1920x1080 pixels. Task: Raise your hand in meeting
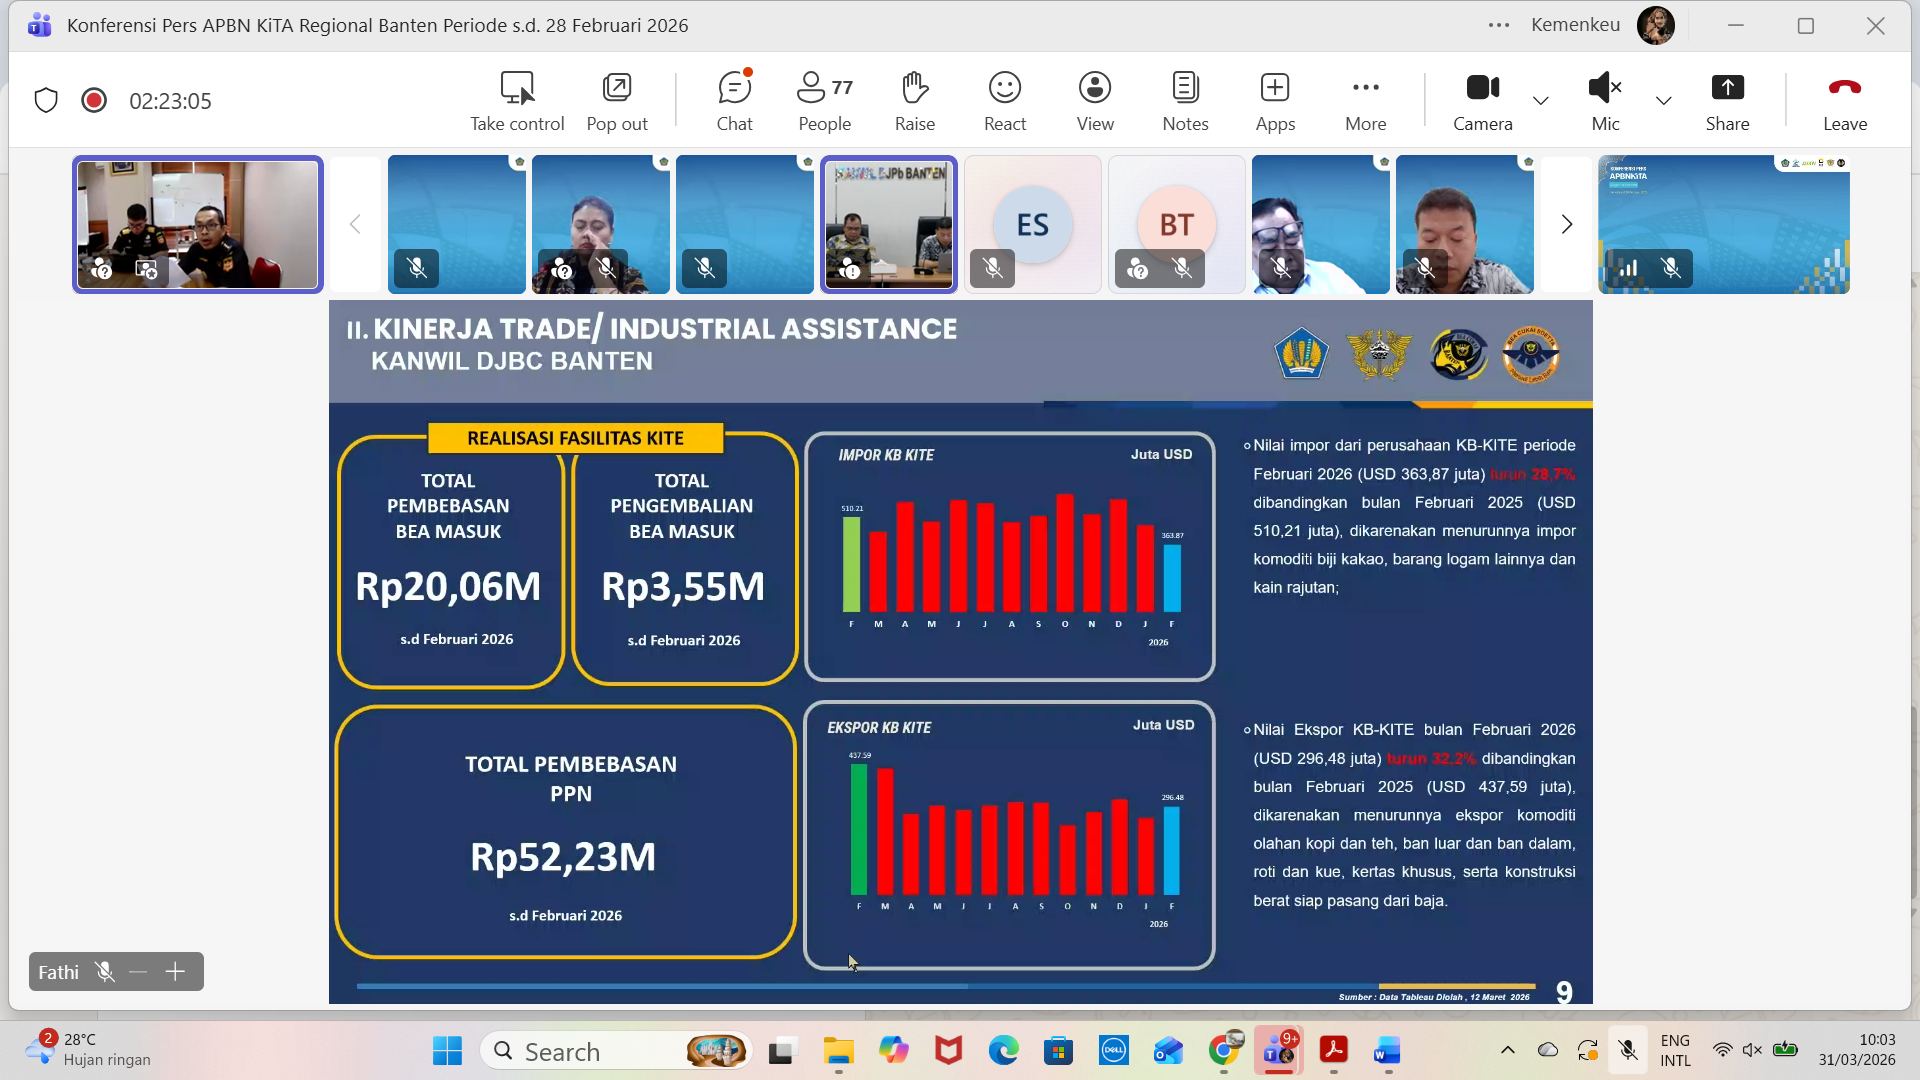pos(914,101)
